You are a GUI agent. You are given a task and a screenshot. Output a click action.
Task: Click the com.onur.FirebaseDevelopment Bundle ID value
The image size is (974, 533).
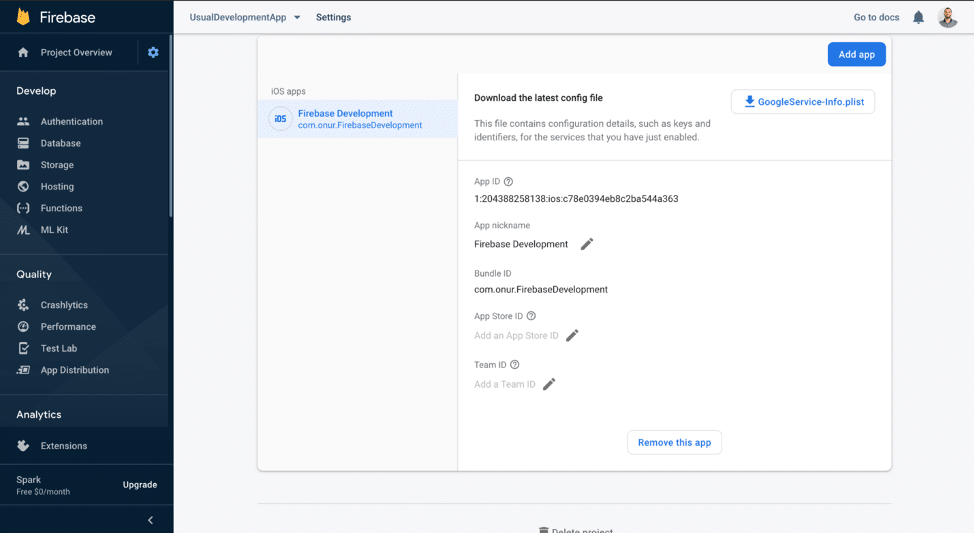[540, 289]
